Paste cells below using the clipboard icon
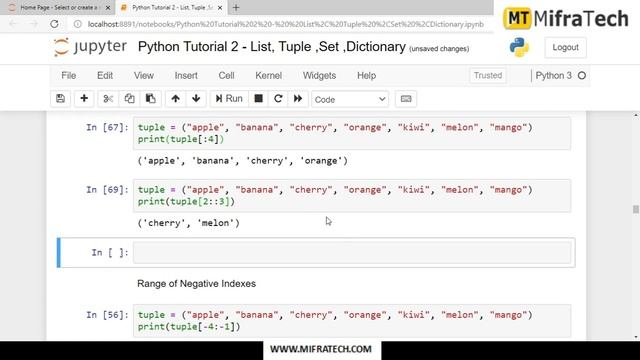This screenshot has width=640, height=360. 151,99
